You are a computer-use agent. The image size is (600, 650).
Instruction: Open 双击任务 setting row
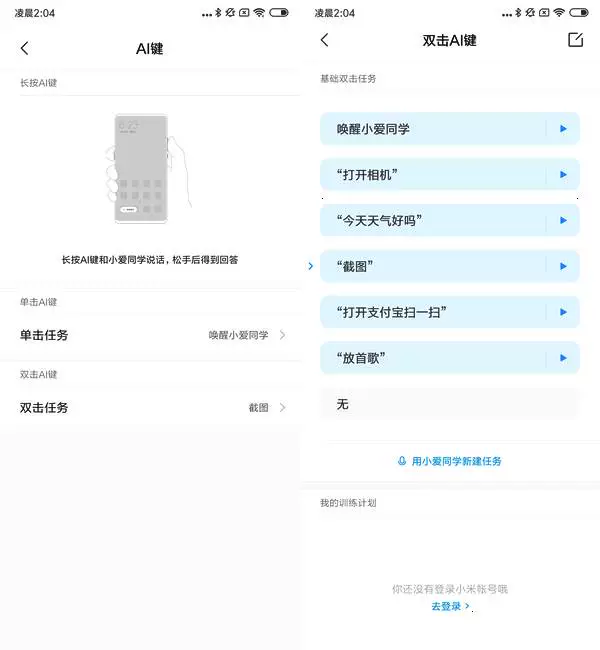pos(150,407)
